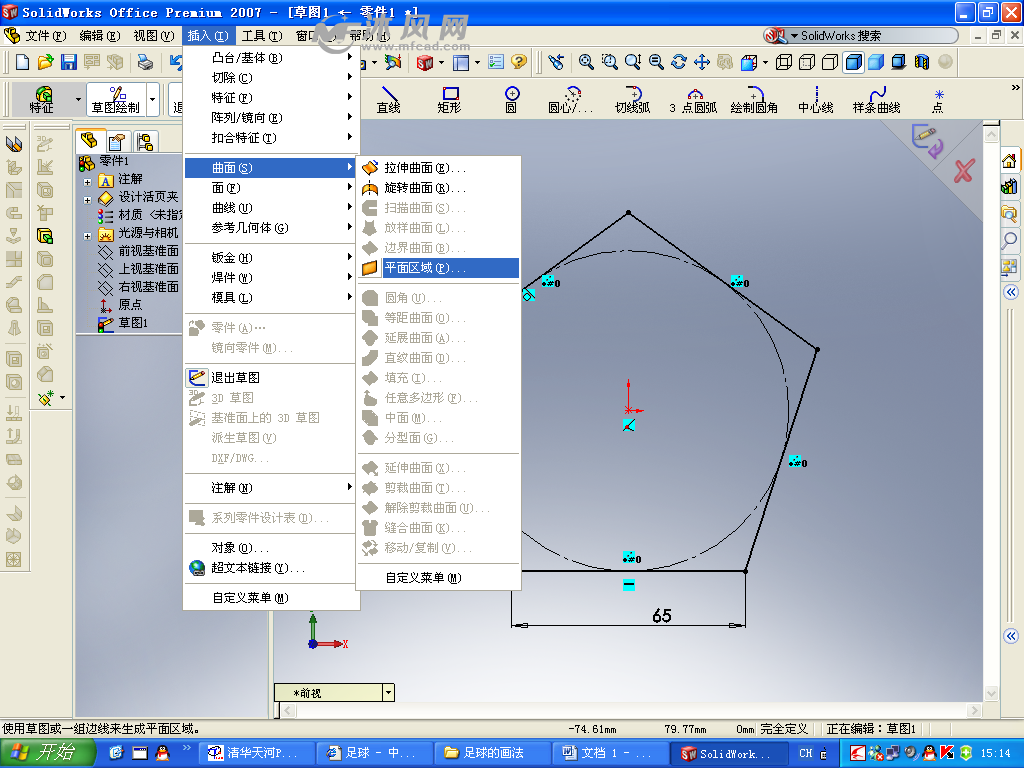This screenshot has width=1024, height=768.
Task: Select the 样条曲线 spline tool
Action: (x=876, y=99)
